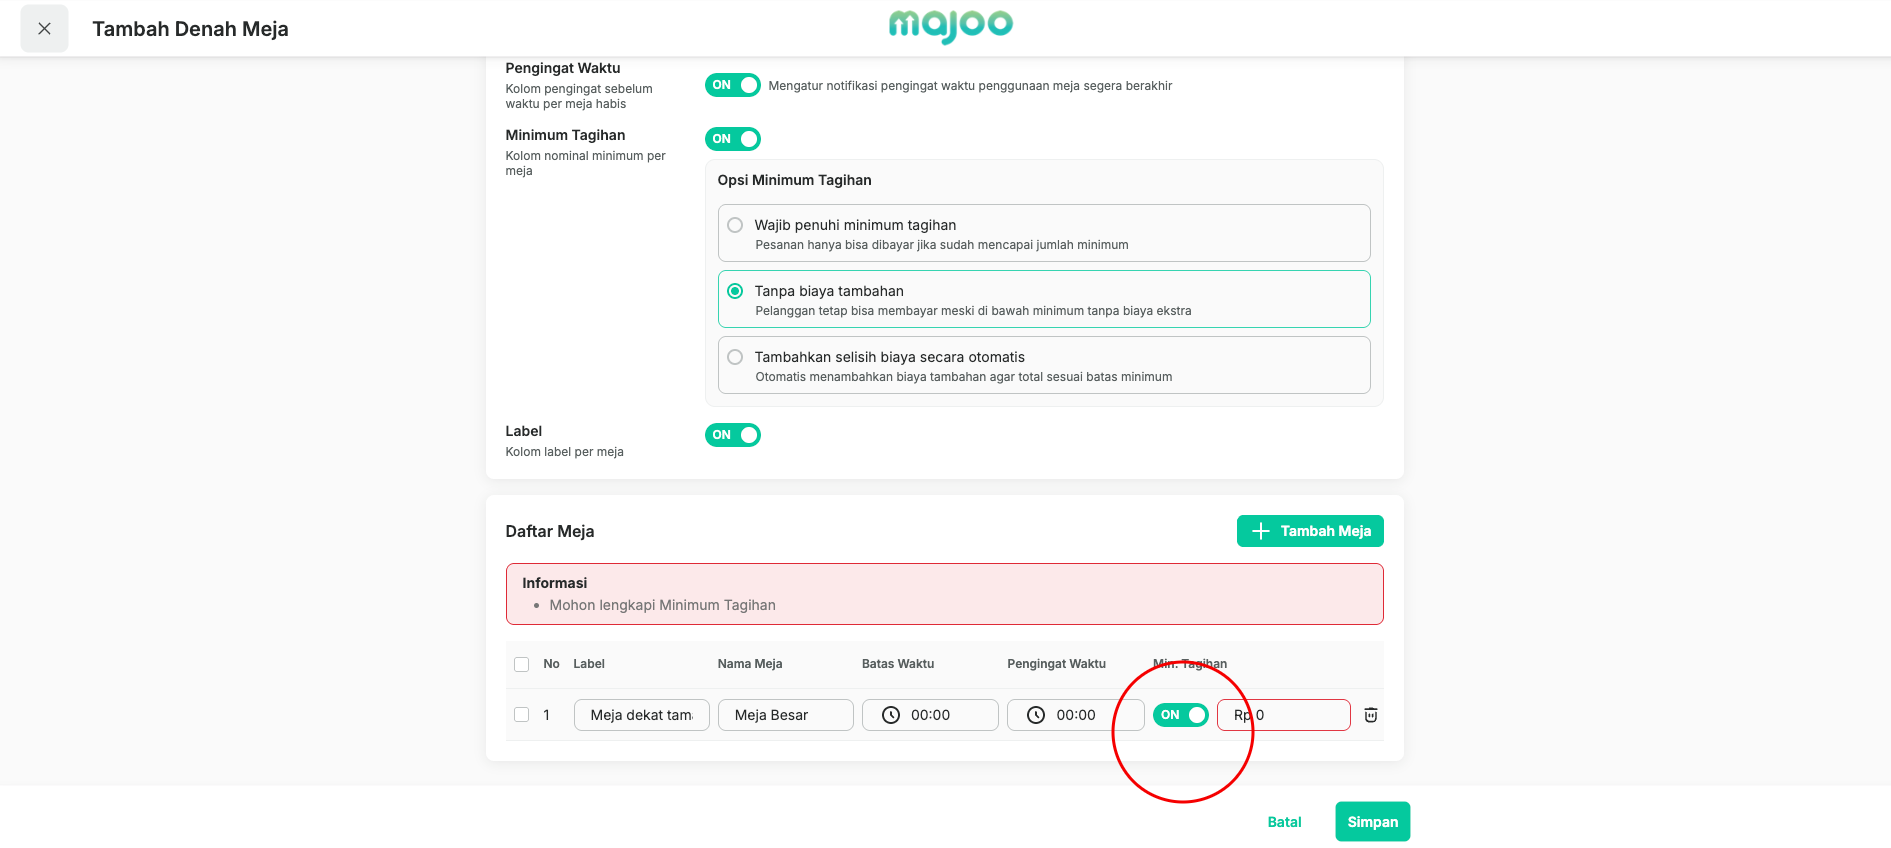The width and height of the screenshot is (1891, 848).
Task: Click the majoo logo
Action: coord(950,26)
